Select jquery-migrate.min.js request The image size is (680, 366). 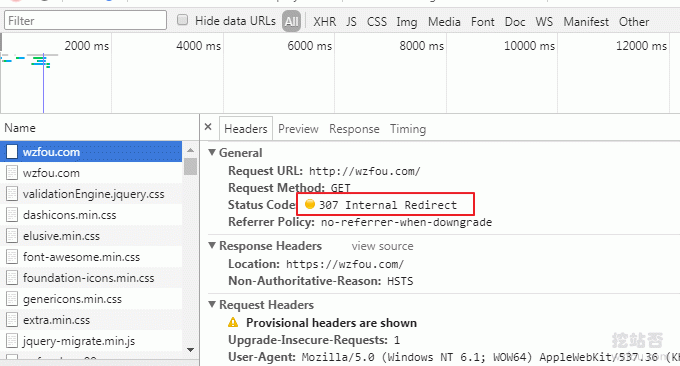coord(91,341)
